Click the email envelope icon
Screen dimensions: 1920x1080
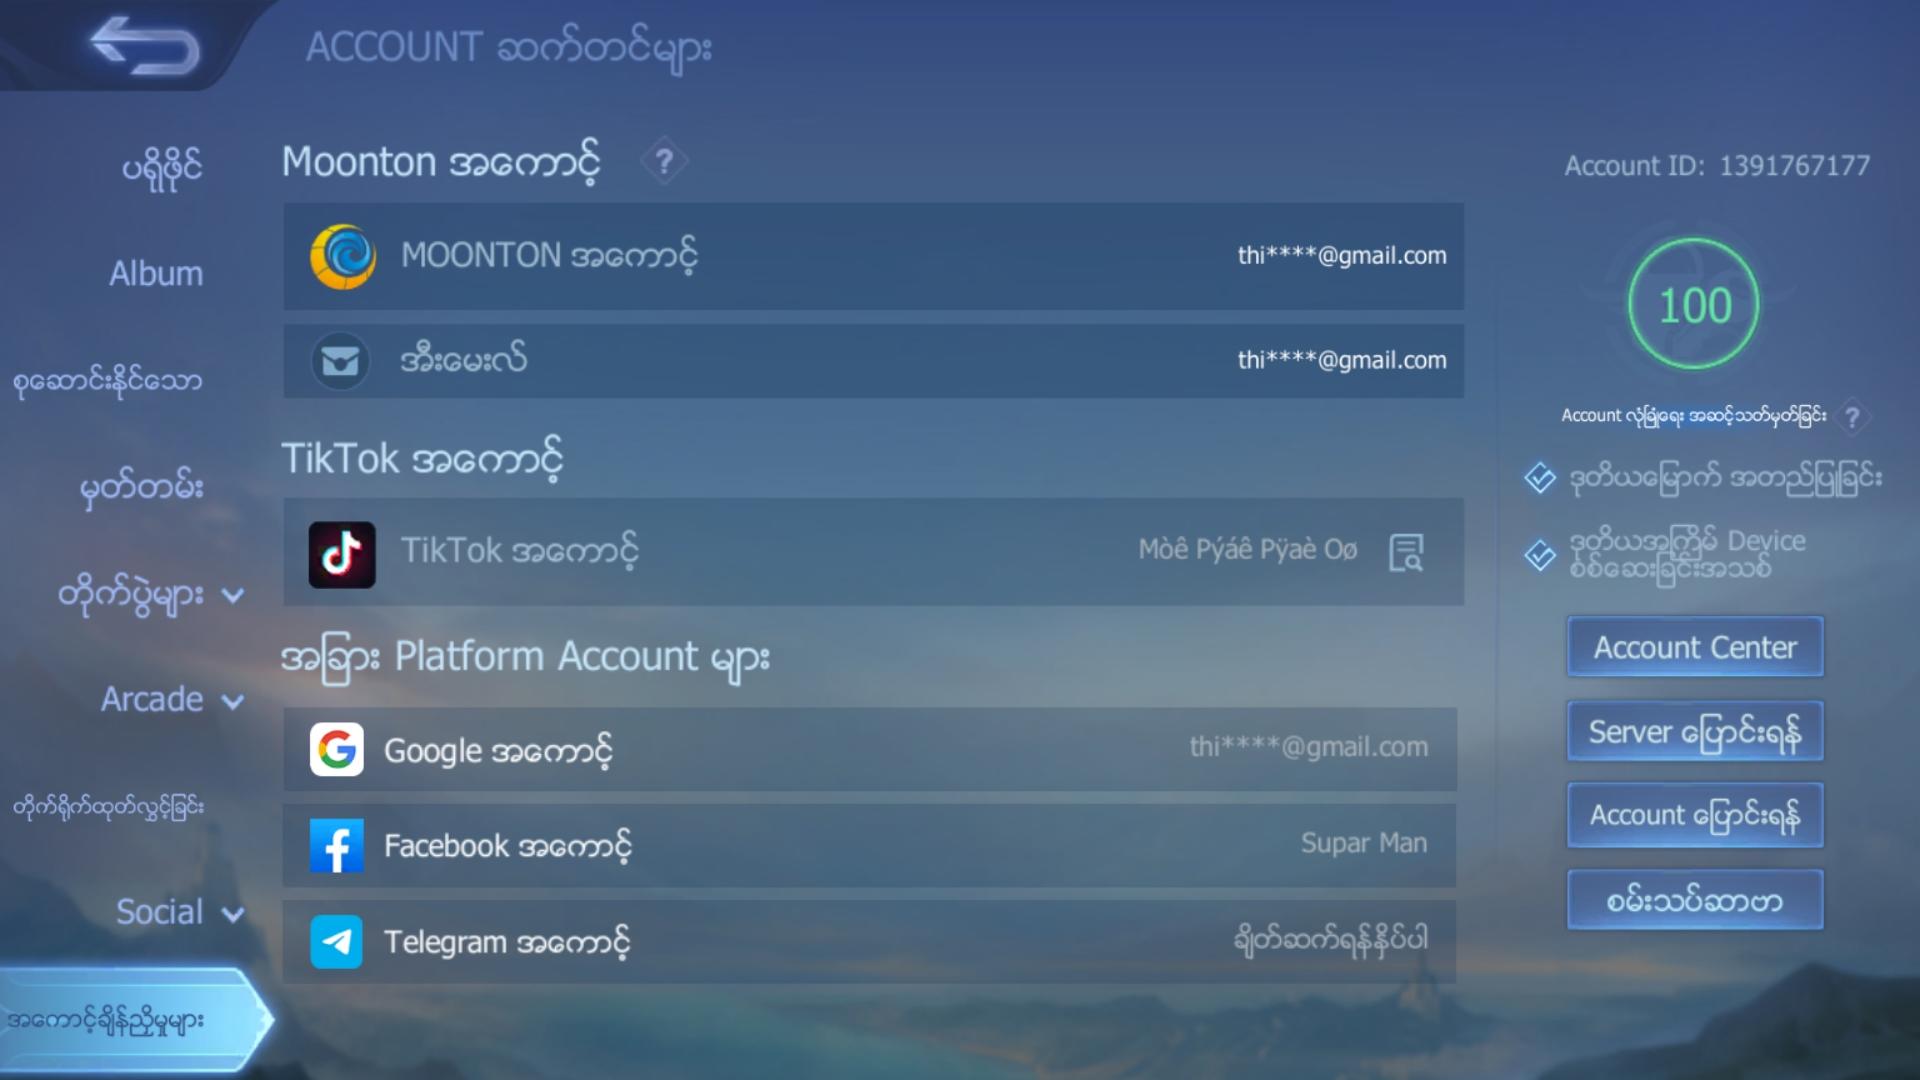coord(341,361)
